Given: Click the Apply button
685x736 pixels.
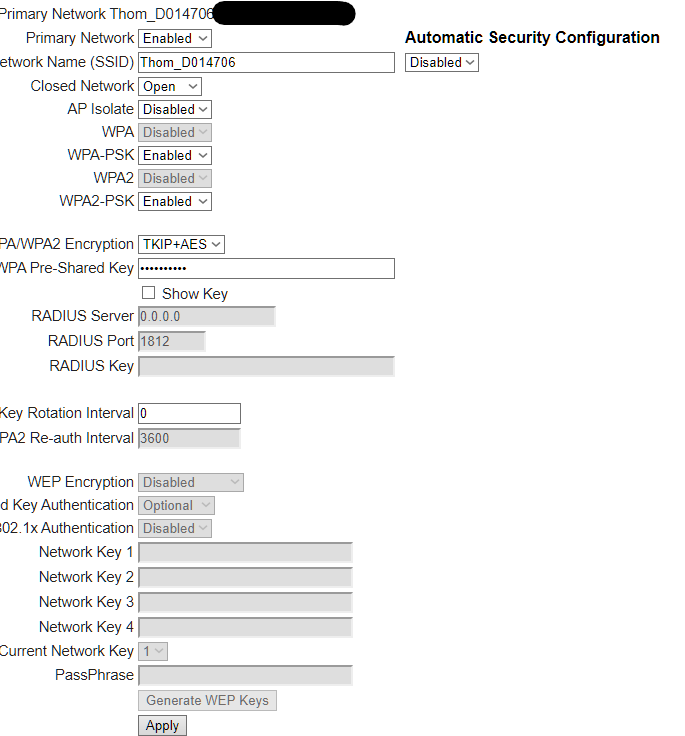Looking at the screenshot, I should [162, 726].
